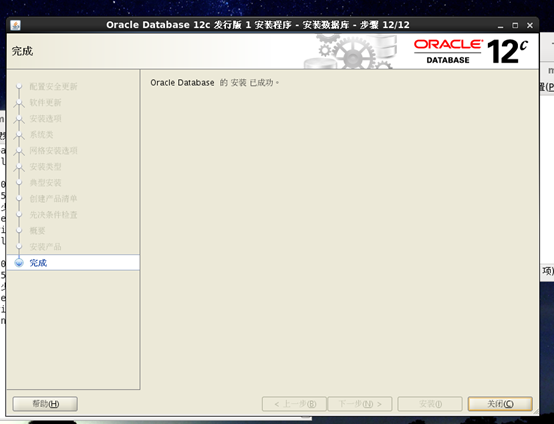This screenshot has width=554, height=424.
Task: Click the installer window title bar text
Action: (x=258, y=25)
